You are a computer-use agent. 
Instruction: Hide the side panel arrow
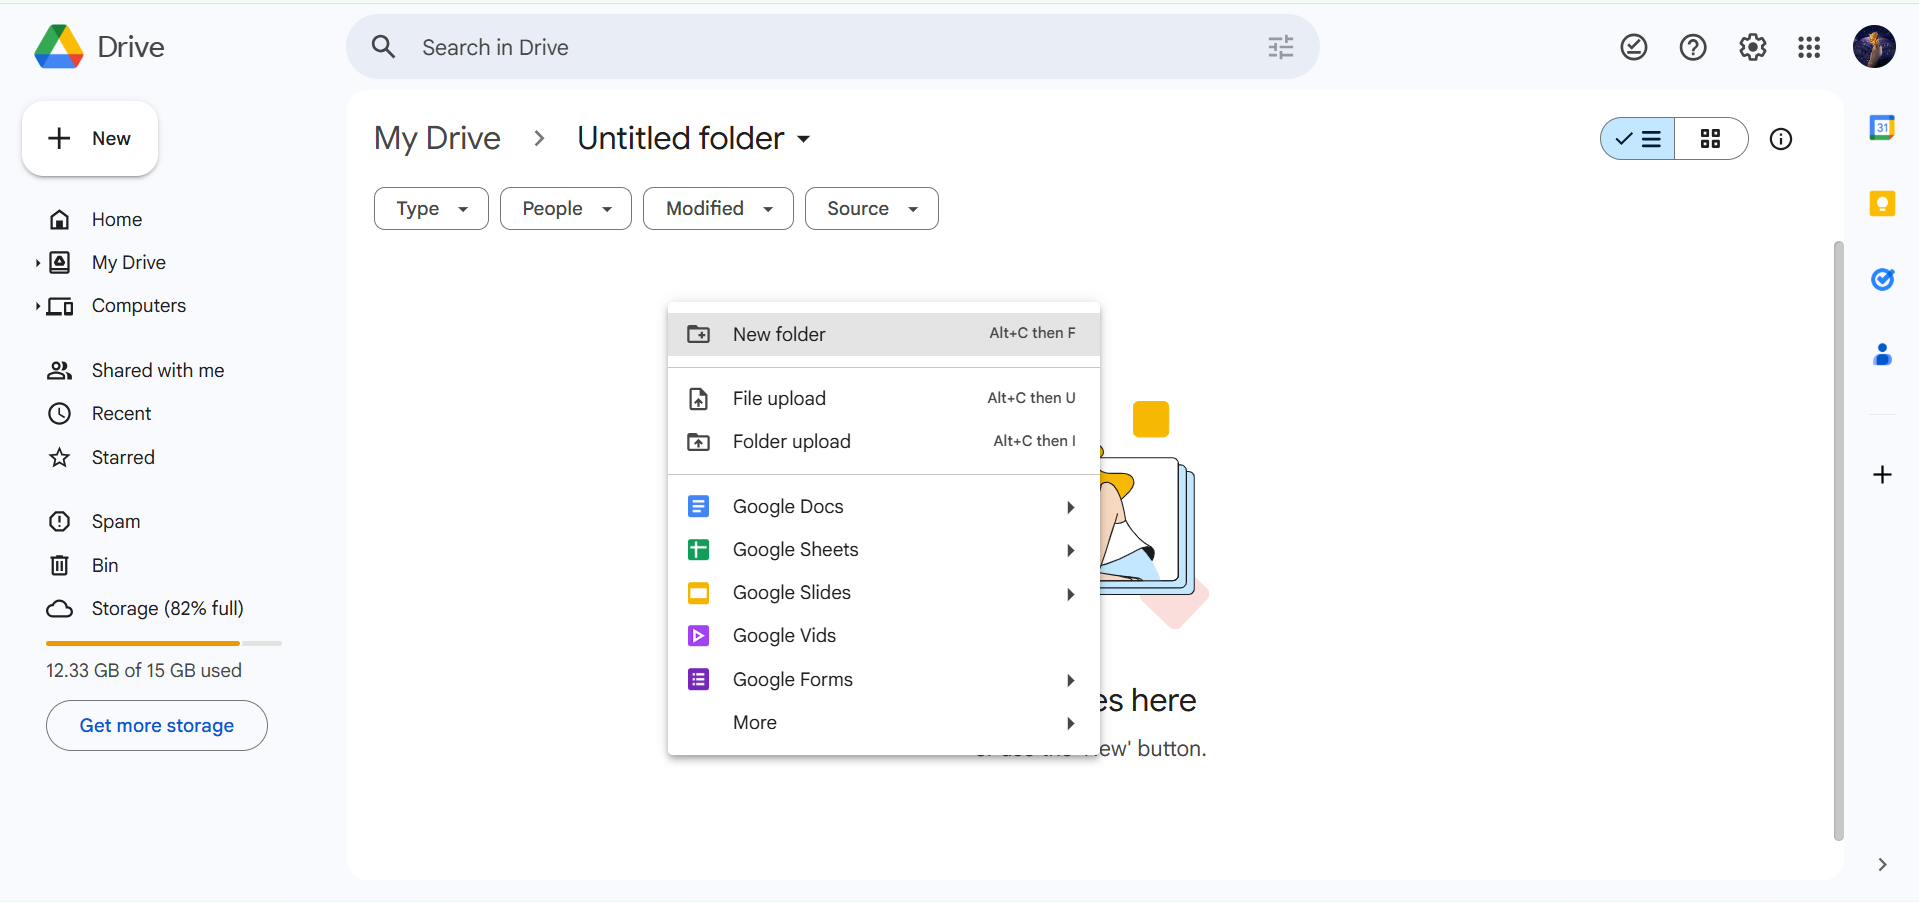1882,865
